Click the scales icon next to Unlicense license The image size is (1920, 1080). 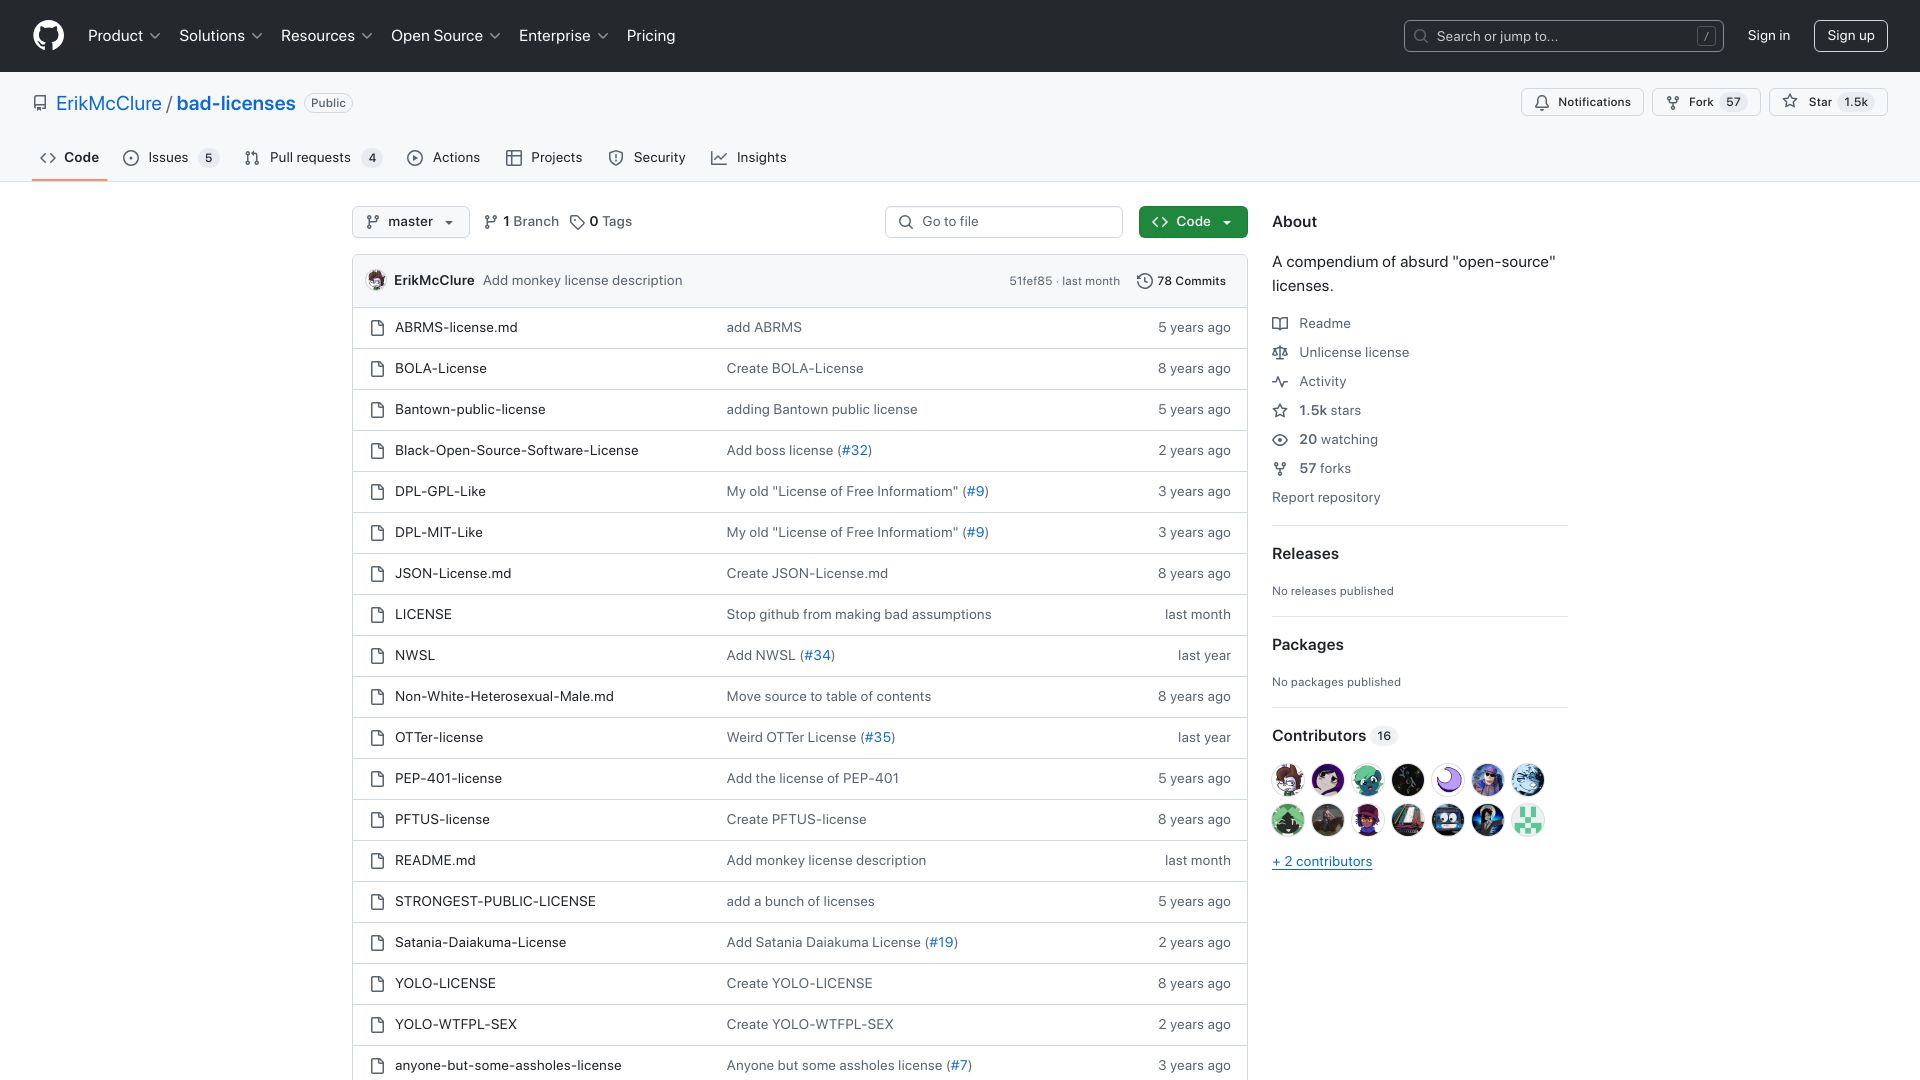pos(1280,353)
